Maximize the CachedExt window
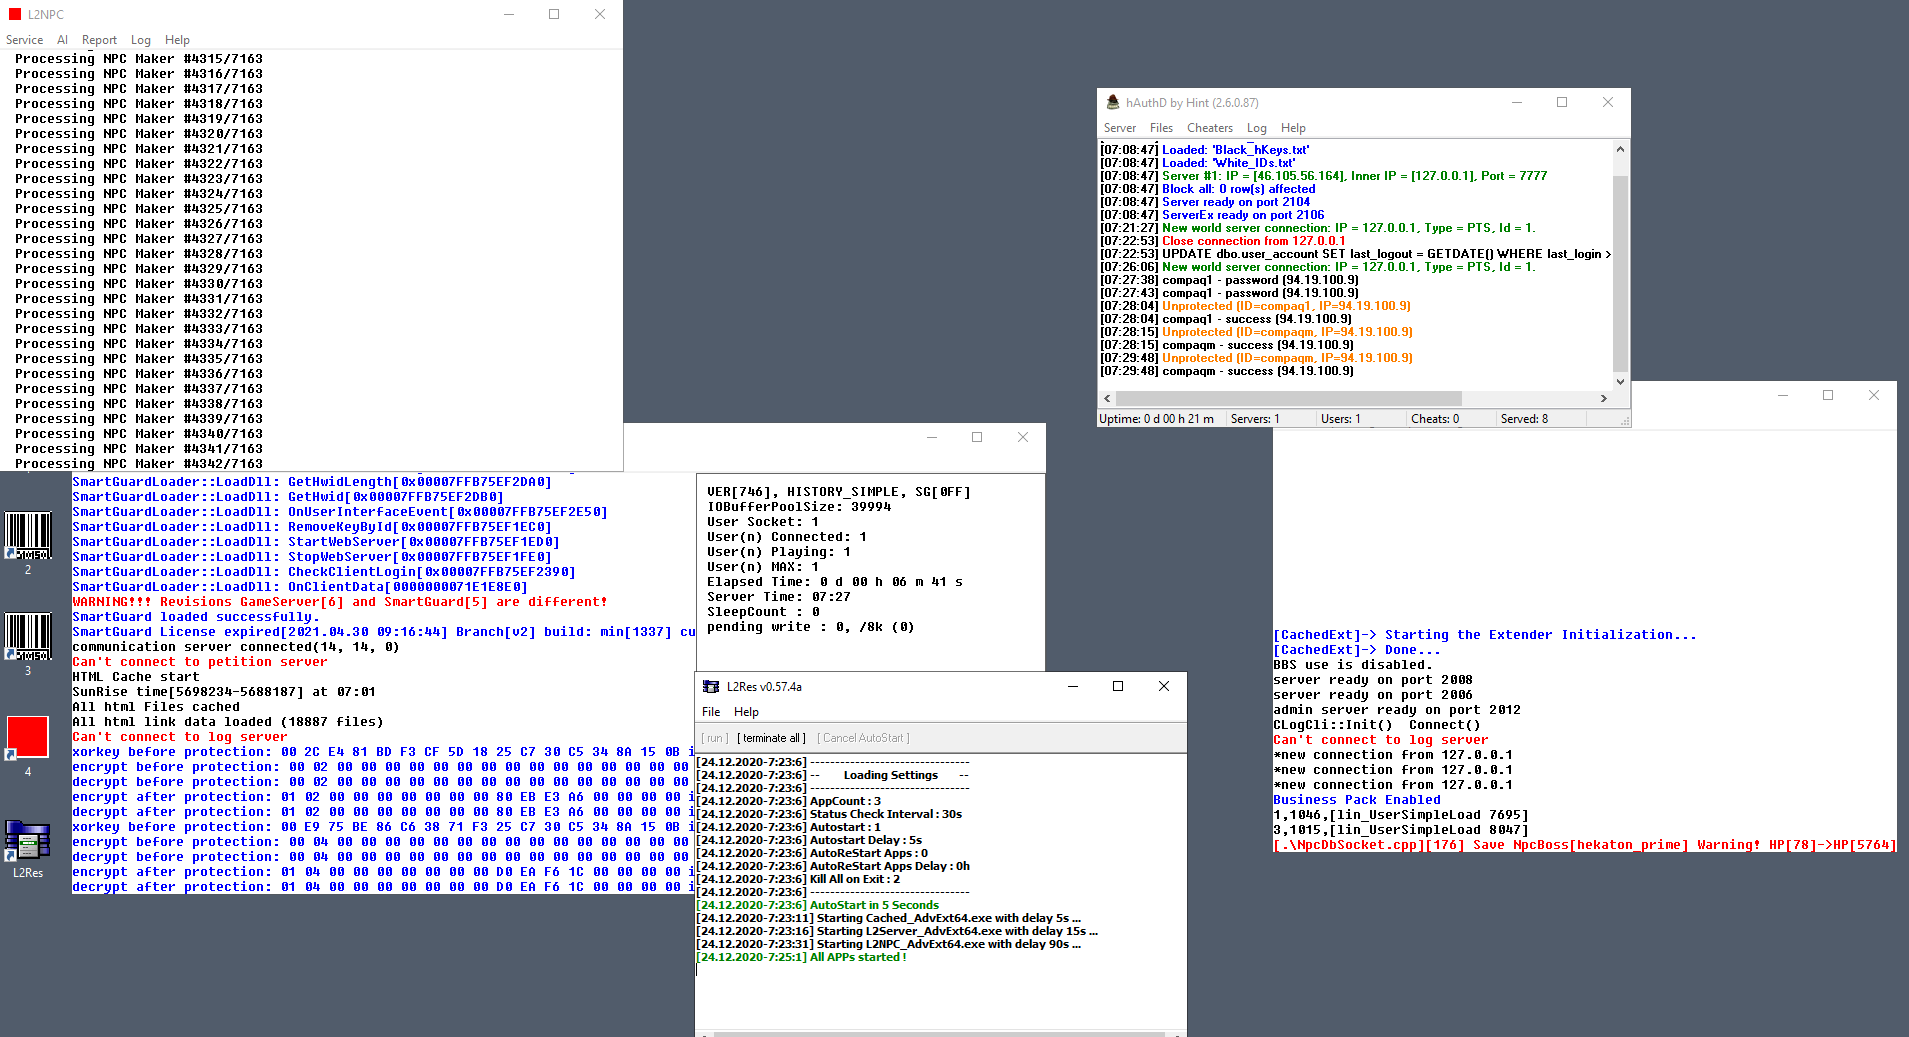This screenshot has height=1037, width=1909. tap(1828, 395)
